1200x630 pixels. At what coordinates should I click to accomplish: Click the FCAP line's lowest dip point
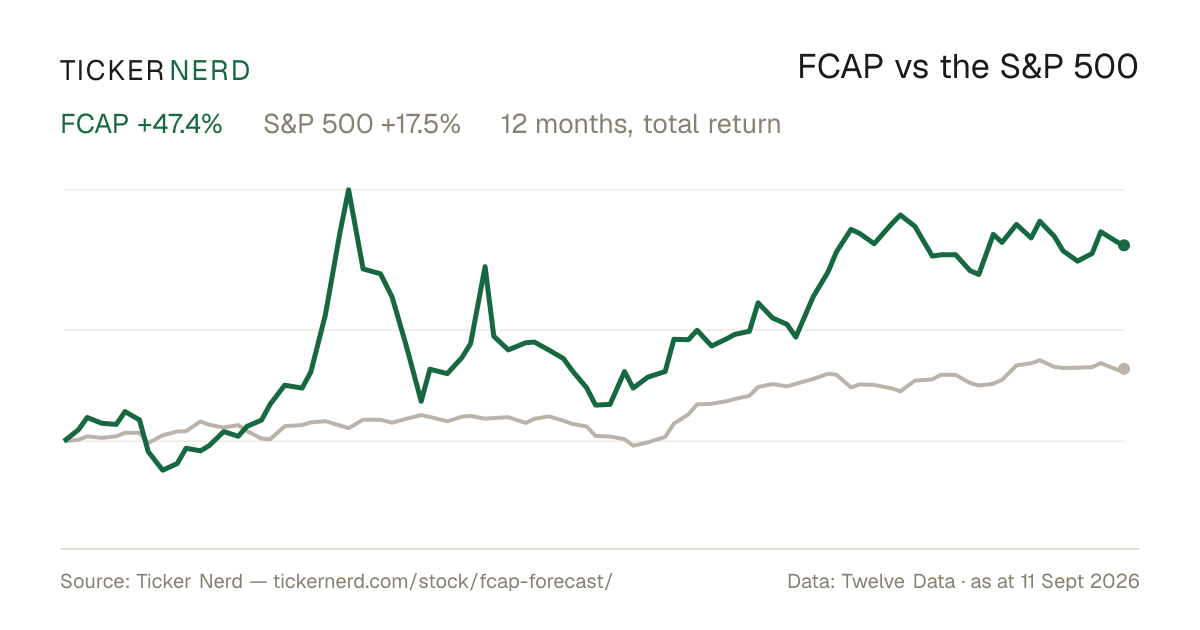(x=164, y=470)
